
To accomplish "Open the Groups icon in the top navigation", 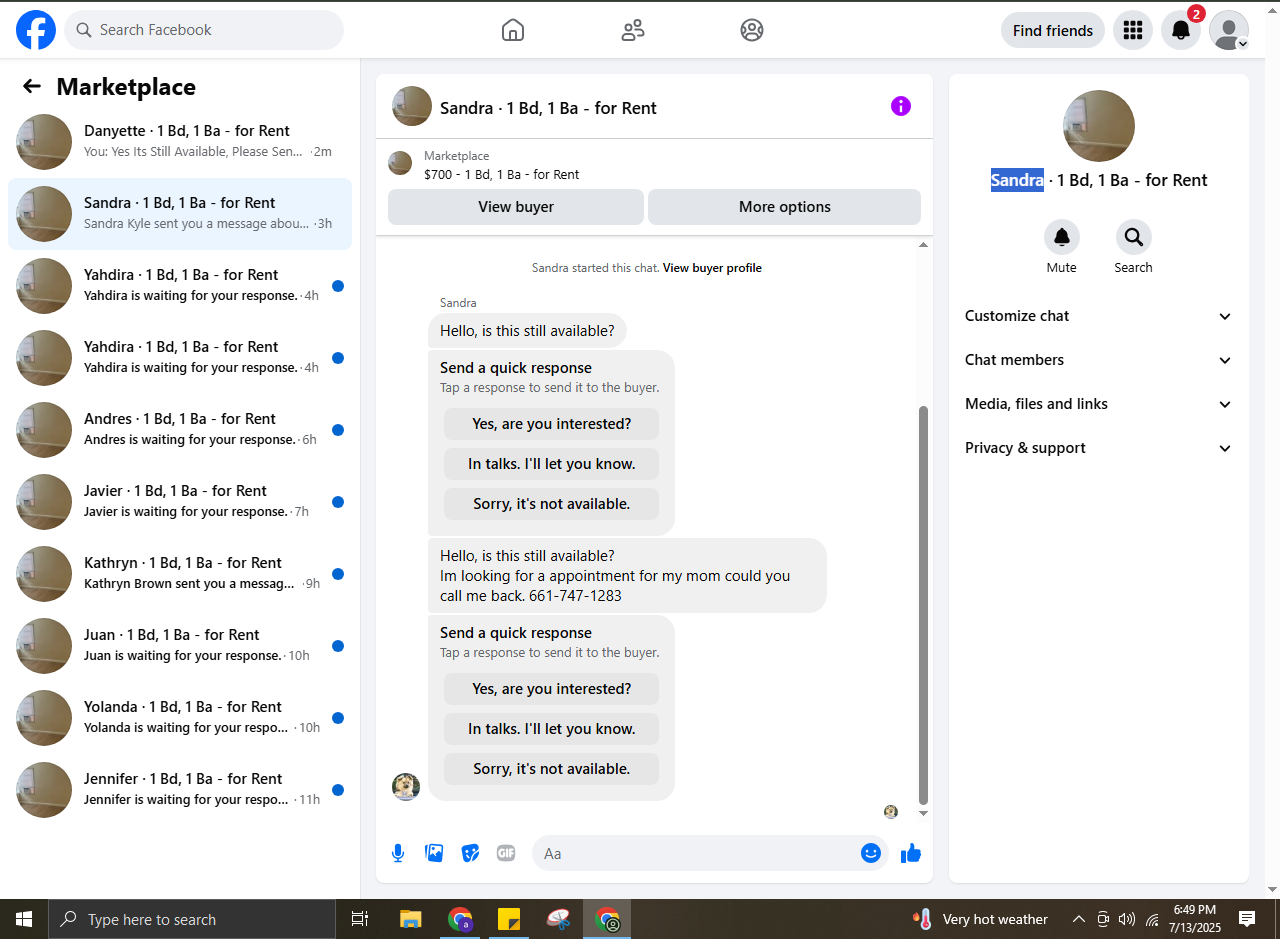I will click(x=752, y=30).
